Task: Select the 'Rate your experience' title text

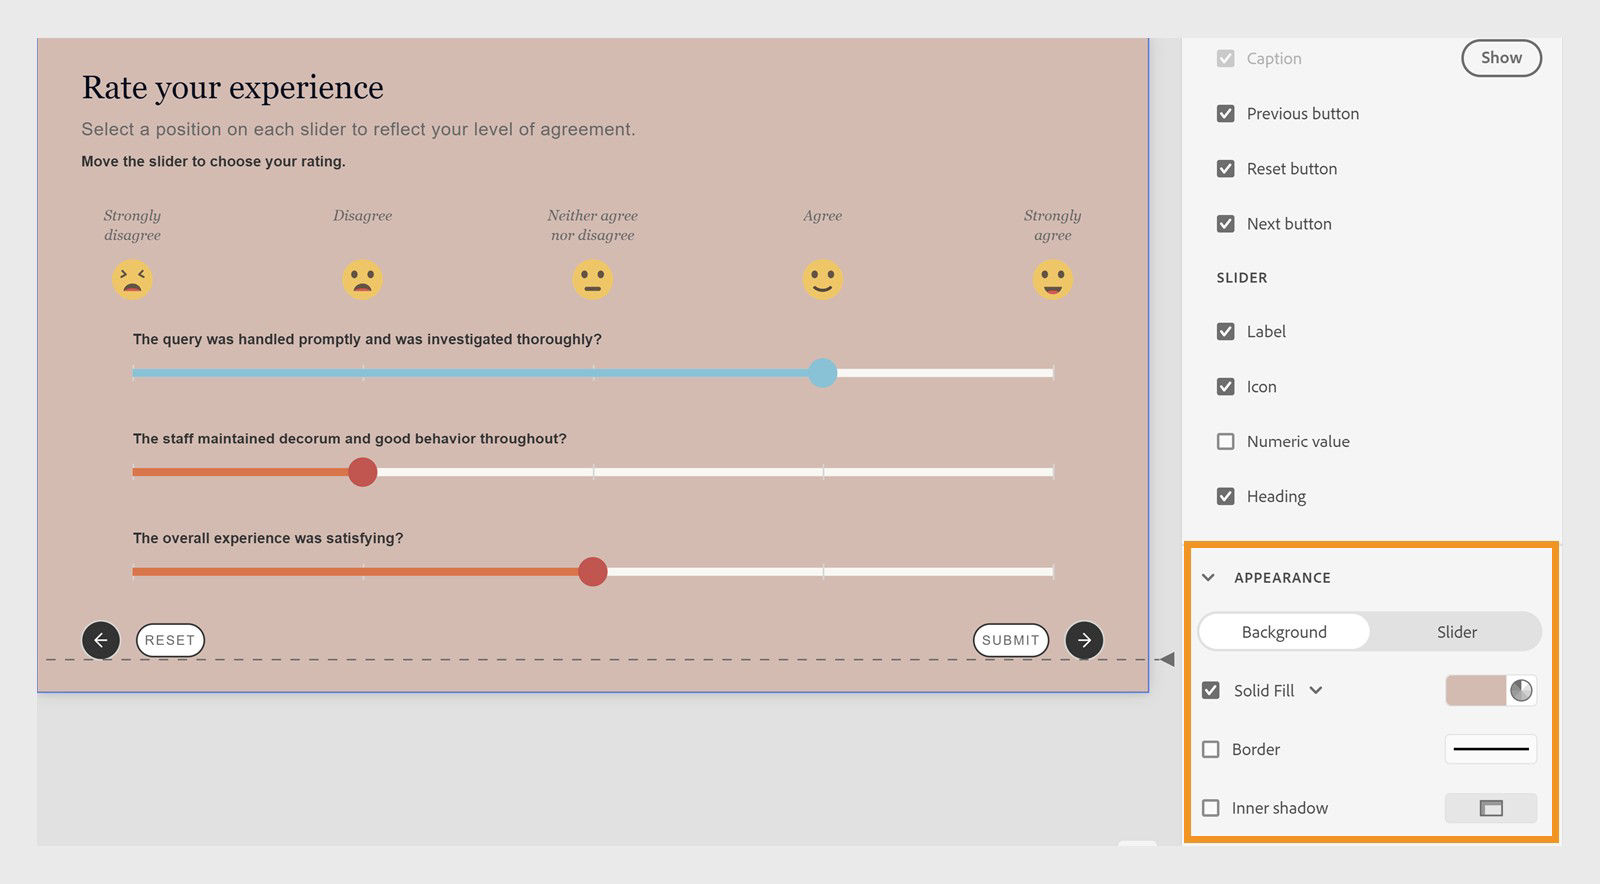Action: pyautogui.click(x=233, y=88)
